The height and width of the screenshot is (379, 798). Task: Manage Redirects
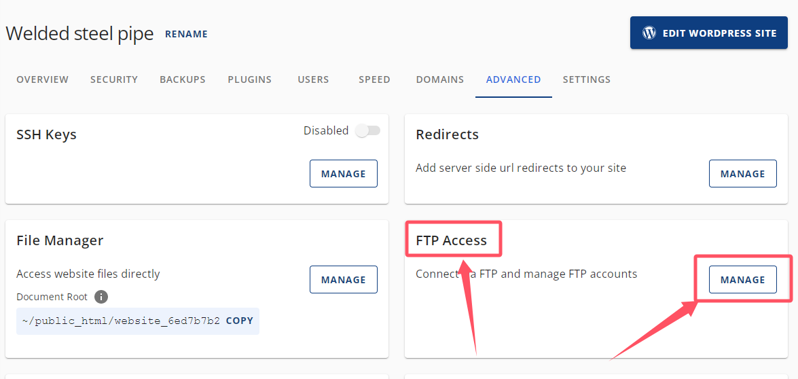(x=743, y=173)
